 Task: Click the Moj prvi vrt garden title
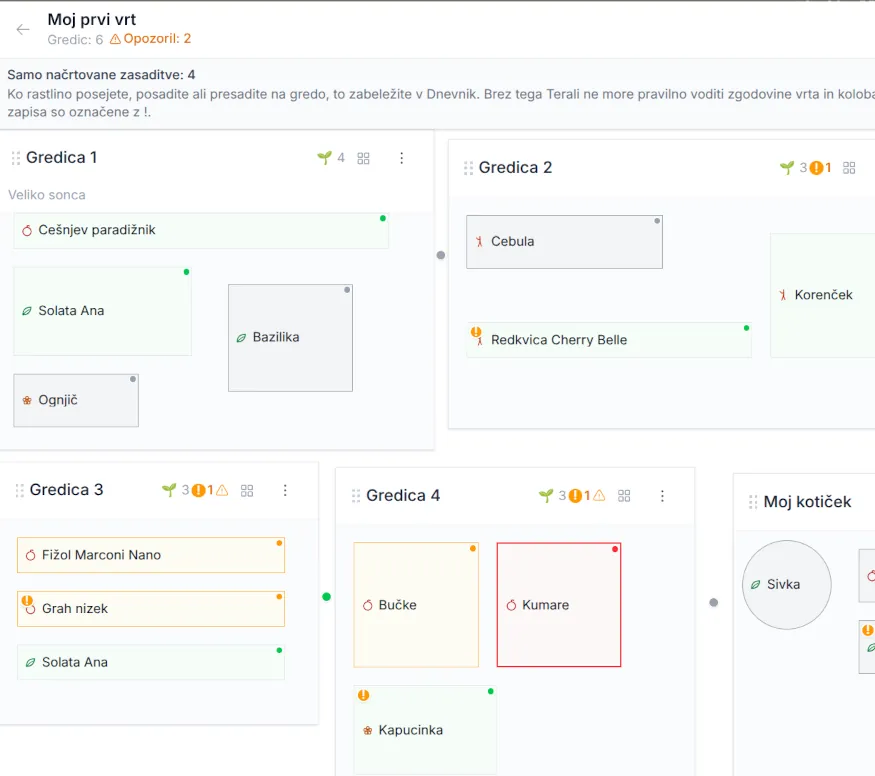[x=92, y=20]
